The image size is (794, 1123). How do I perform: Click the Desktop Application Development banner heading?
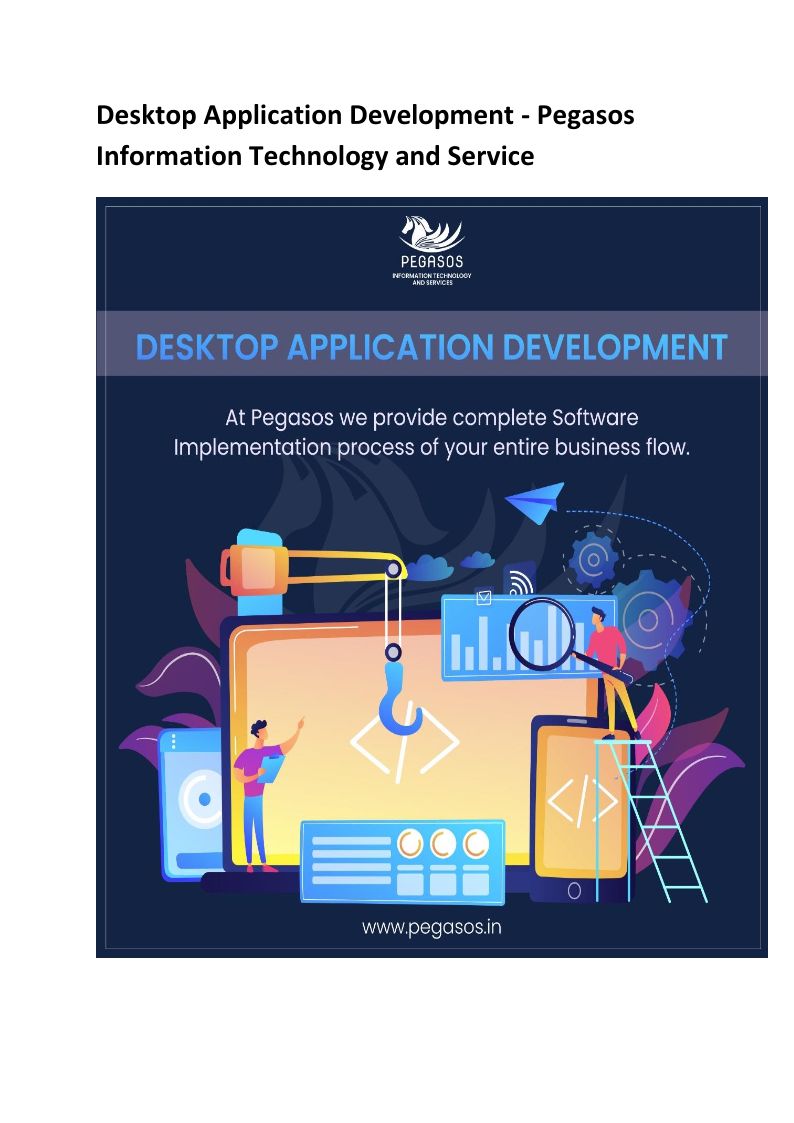431,347
